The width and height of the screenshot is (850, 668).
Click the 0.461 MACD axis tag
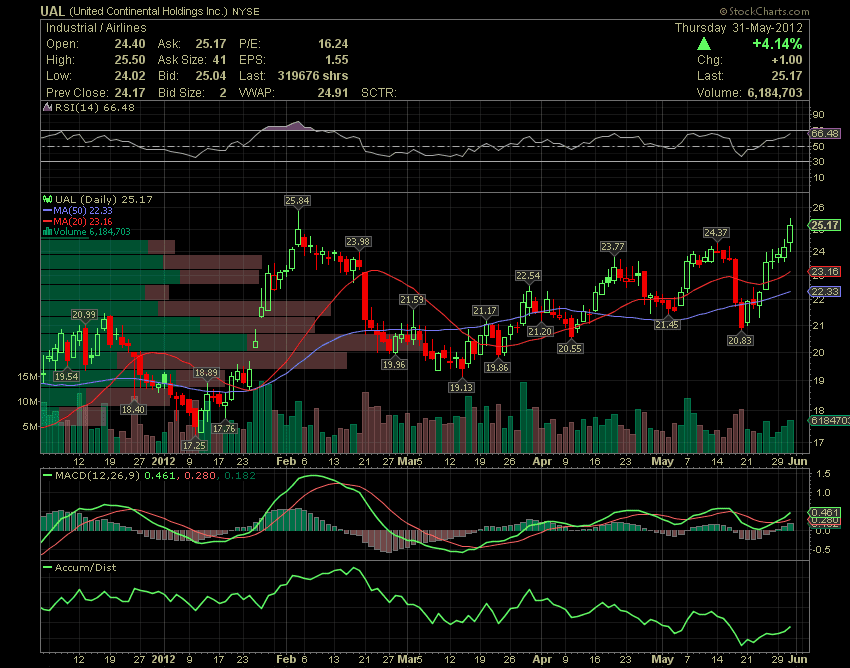(x=825, y=512)
